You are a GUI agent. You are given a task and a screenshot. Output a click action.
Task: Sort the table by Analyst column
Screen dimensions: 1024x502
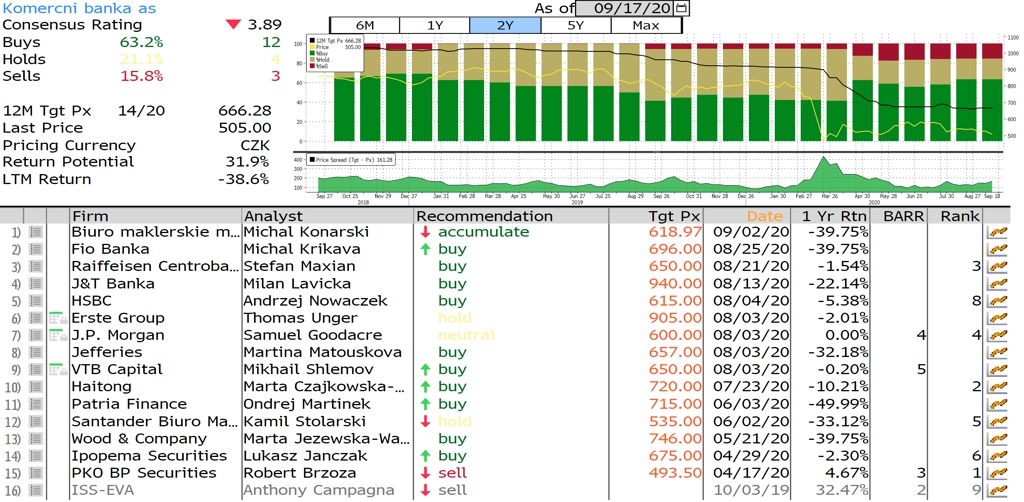point(328,216)
